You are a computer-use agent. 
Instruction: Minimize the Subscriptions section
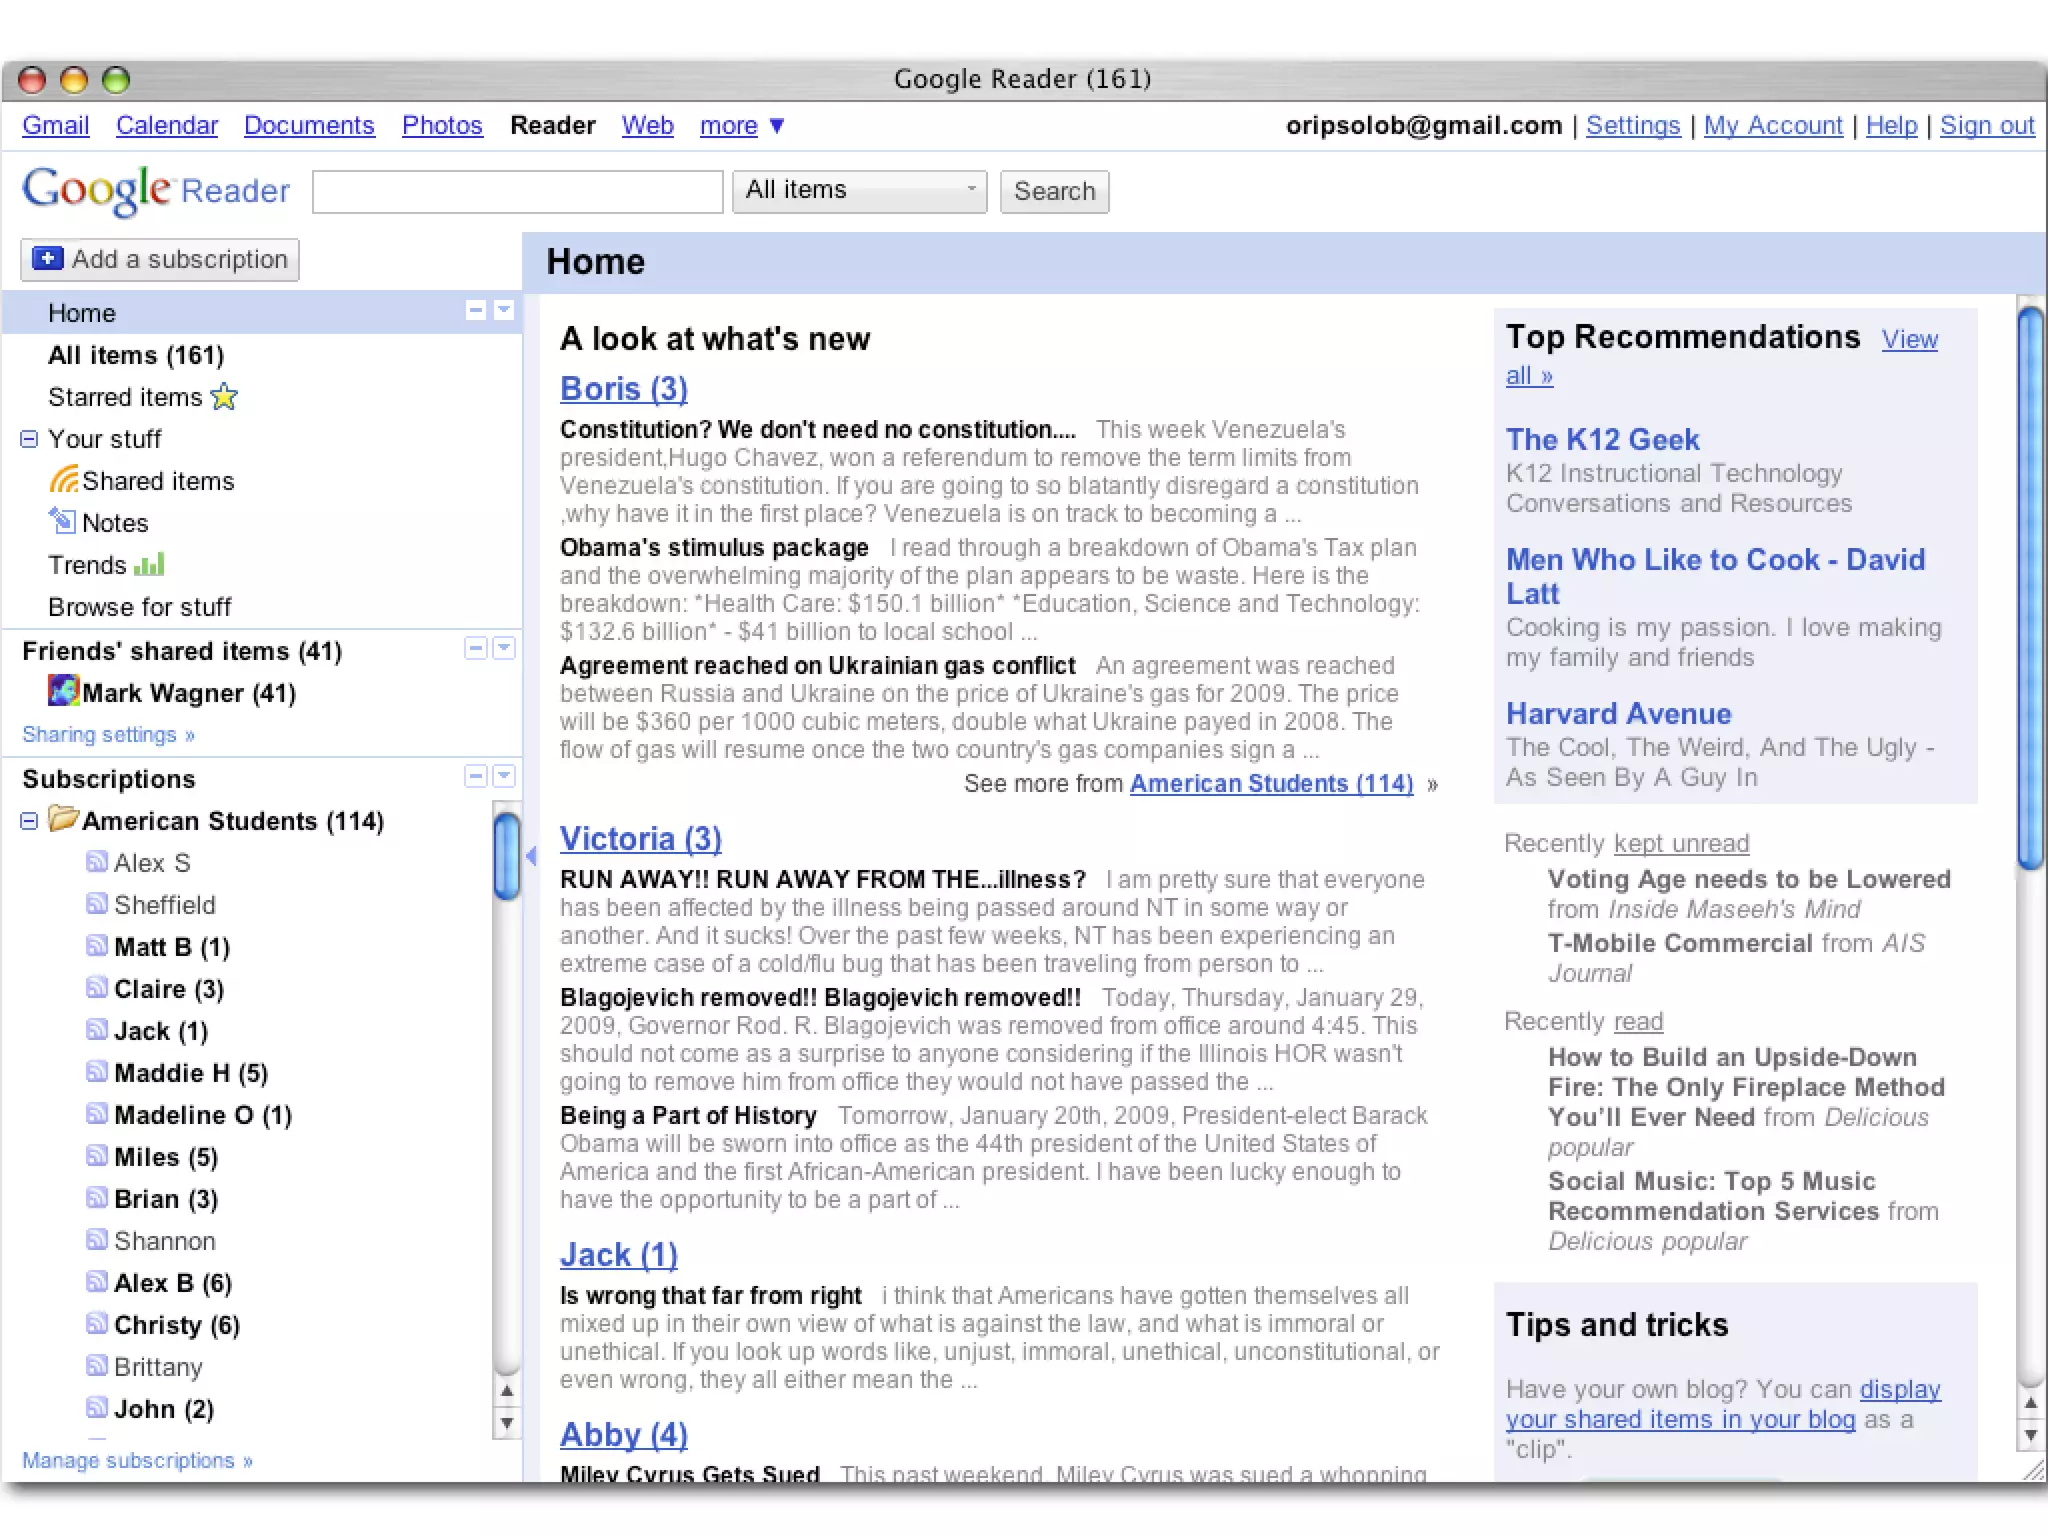tap(476, 777)
